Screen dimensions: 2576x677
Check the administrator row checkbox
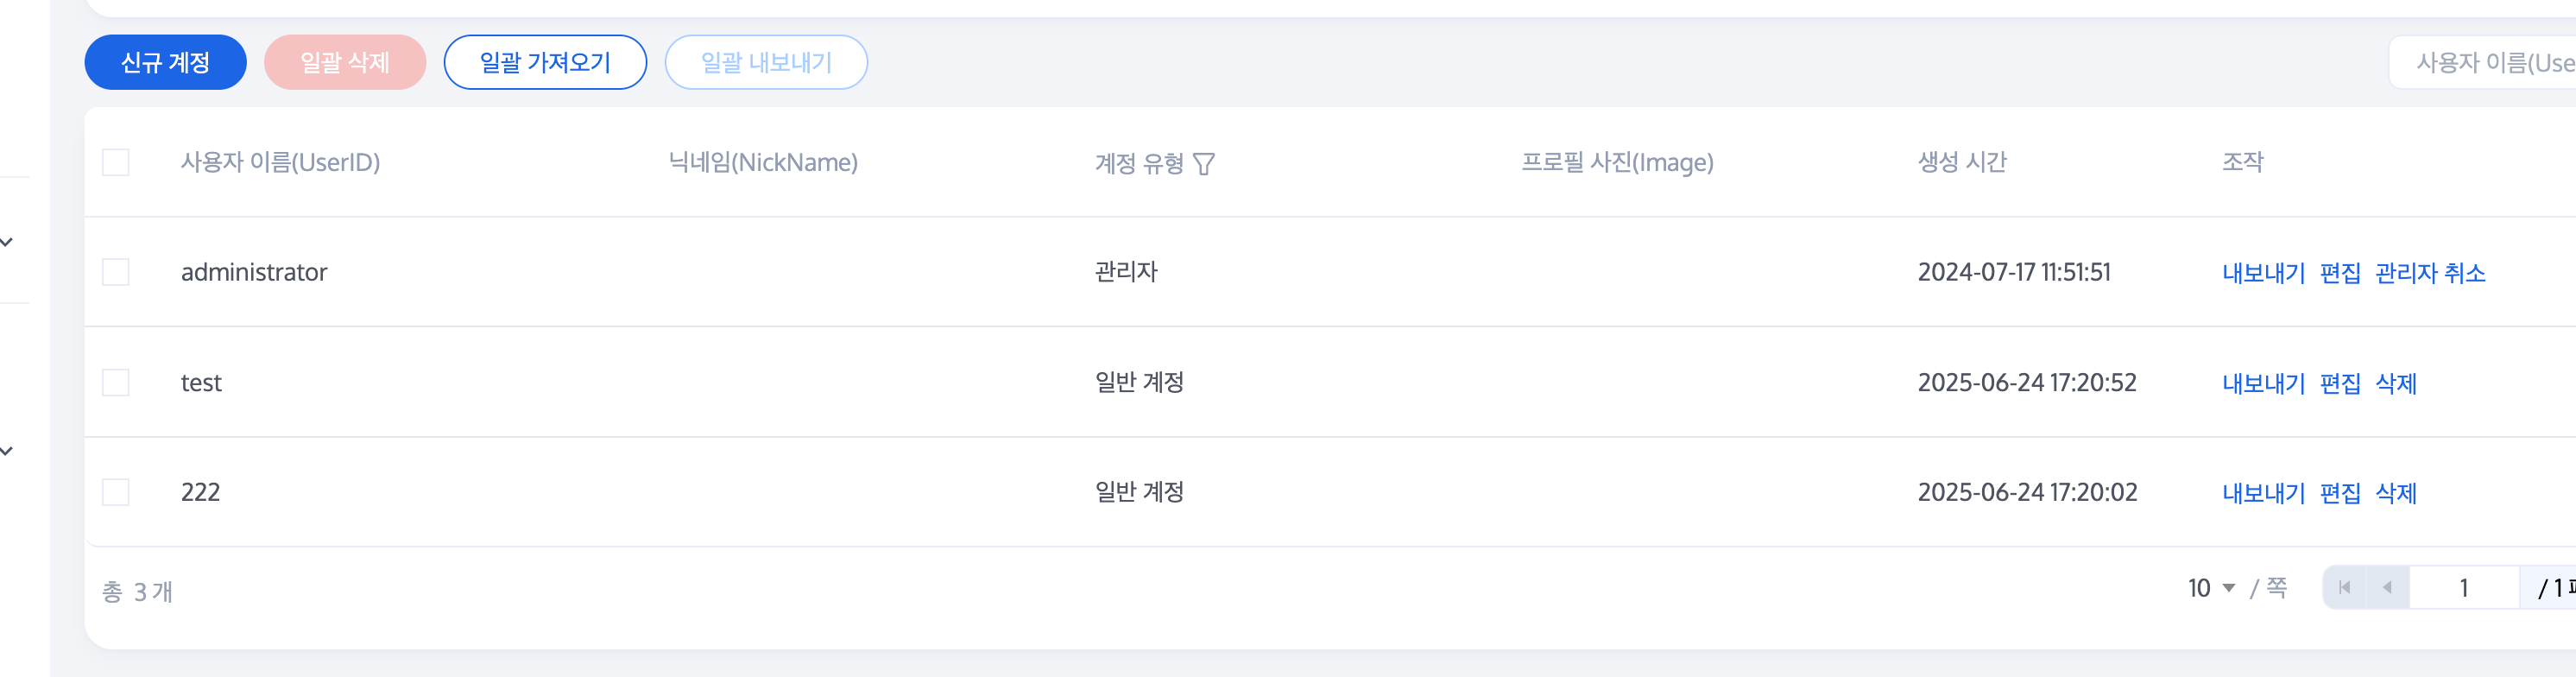116,272
